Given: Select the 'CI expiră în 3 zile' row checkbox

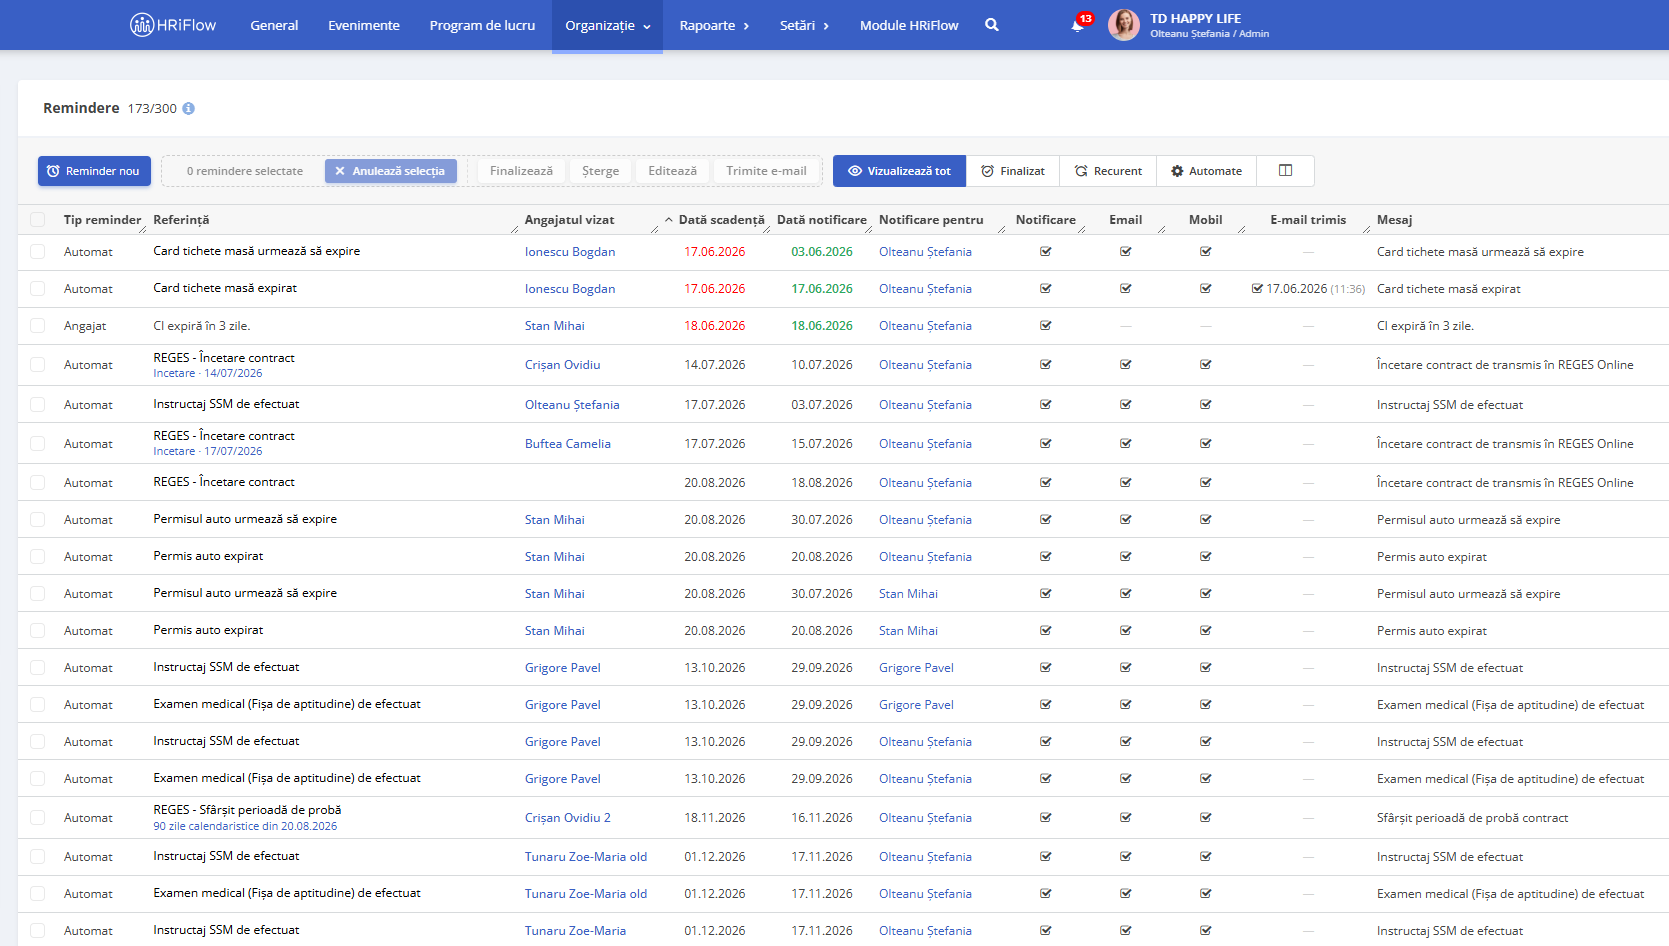Looking at the screenshot, I should coord(37,326).
